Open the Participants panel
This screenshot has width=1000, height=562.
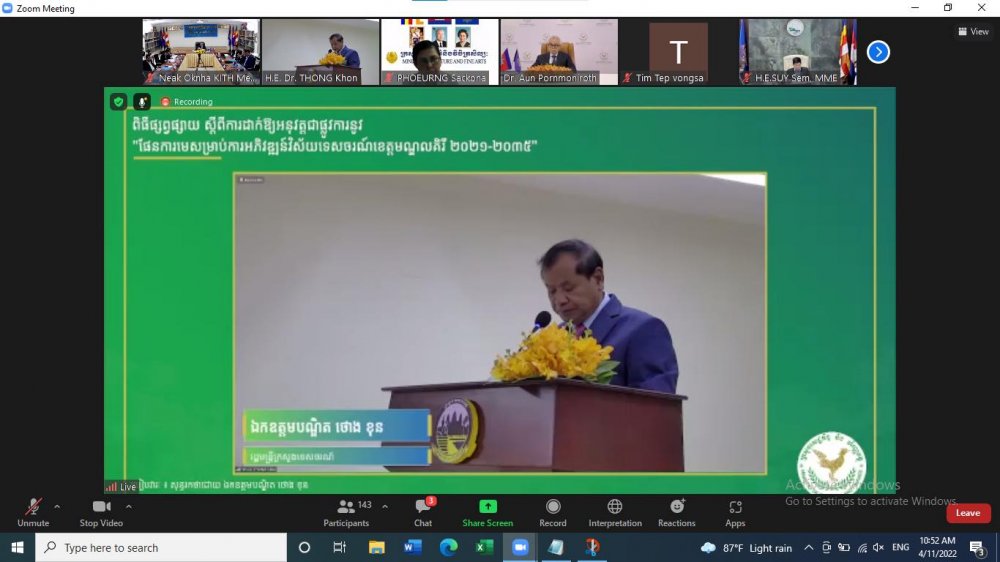tap(346, 512)
